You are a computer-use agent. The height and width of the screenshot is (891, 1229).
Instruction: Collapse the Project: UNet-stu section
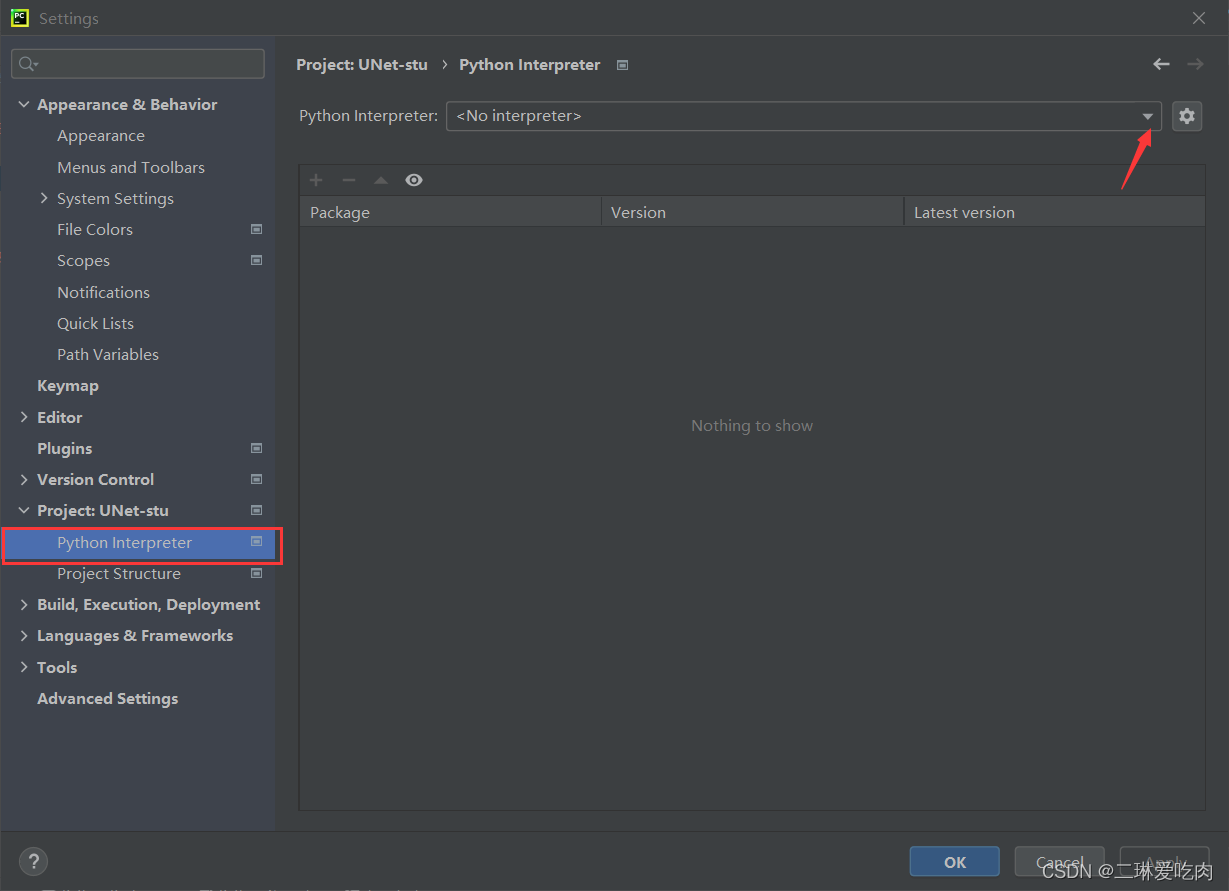[x=24, y=510]
